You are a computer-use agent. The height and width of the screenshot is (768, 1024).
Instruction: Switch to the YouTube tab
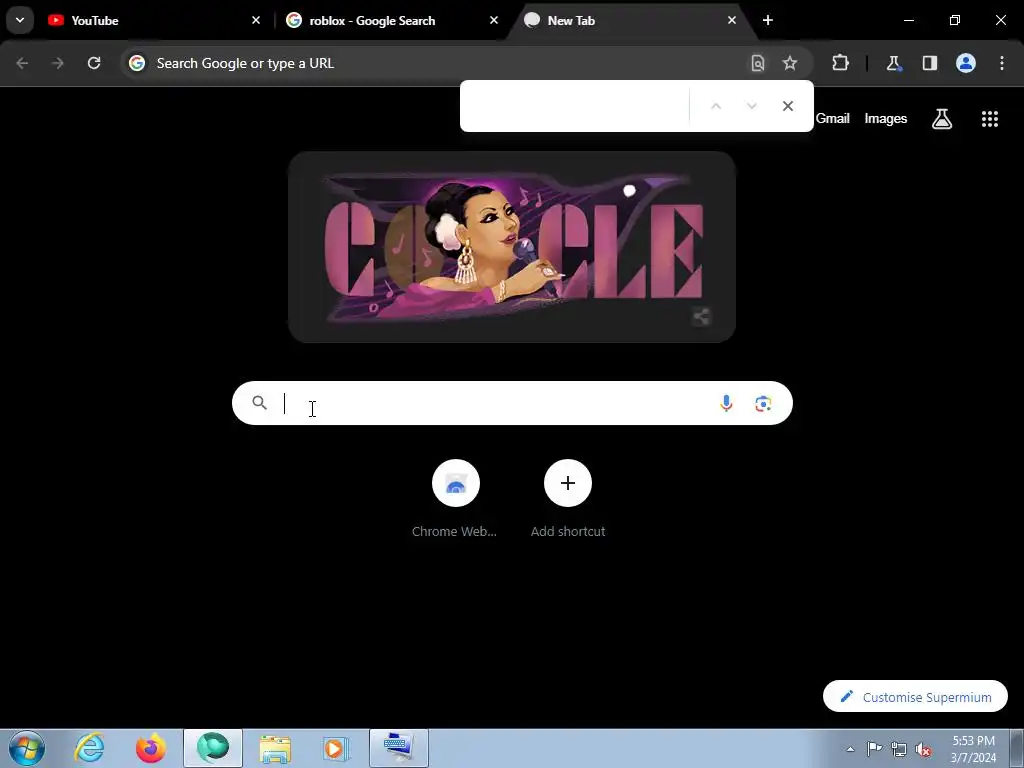154,20
